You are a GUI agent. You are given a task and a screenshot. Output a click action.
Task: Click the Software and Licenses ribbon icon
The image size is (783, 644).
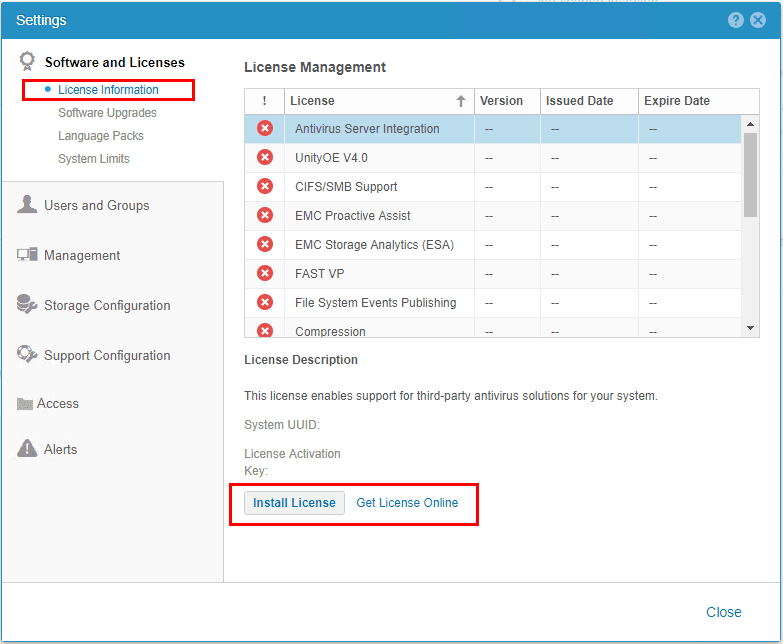point(28,62)
